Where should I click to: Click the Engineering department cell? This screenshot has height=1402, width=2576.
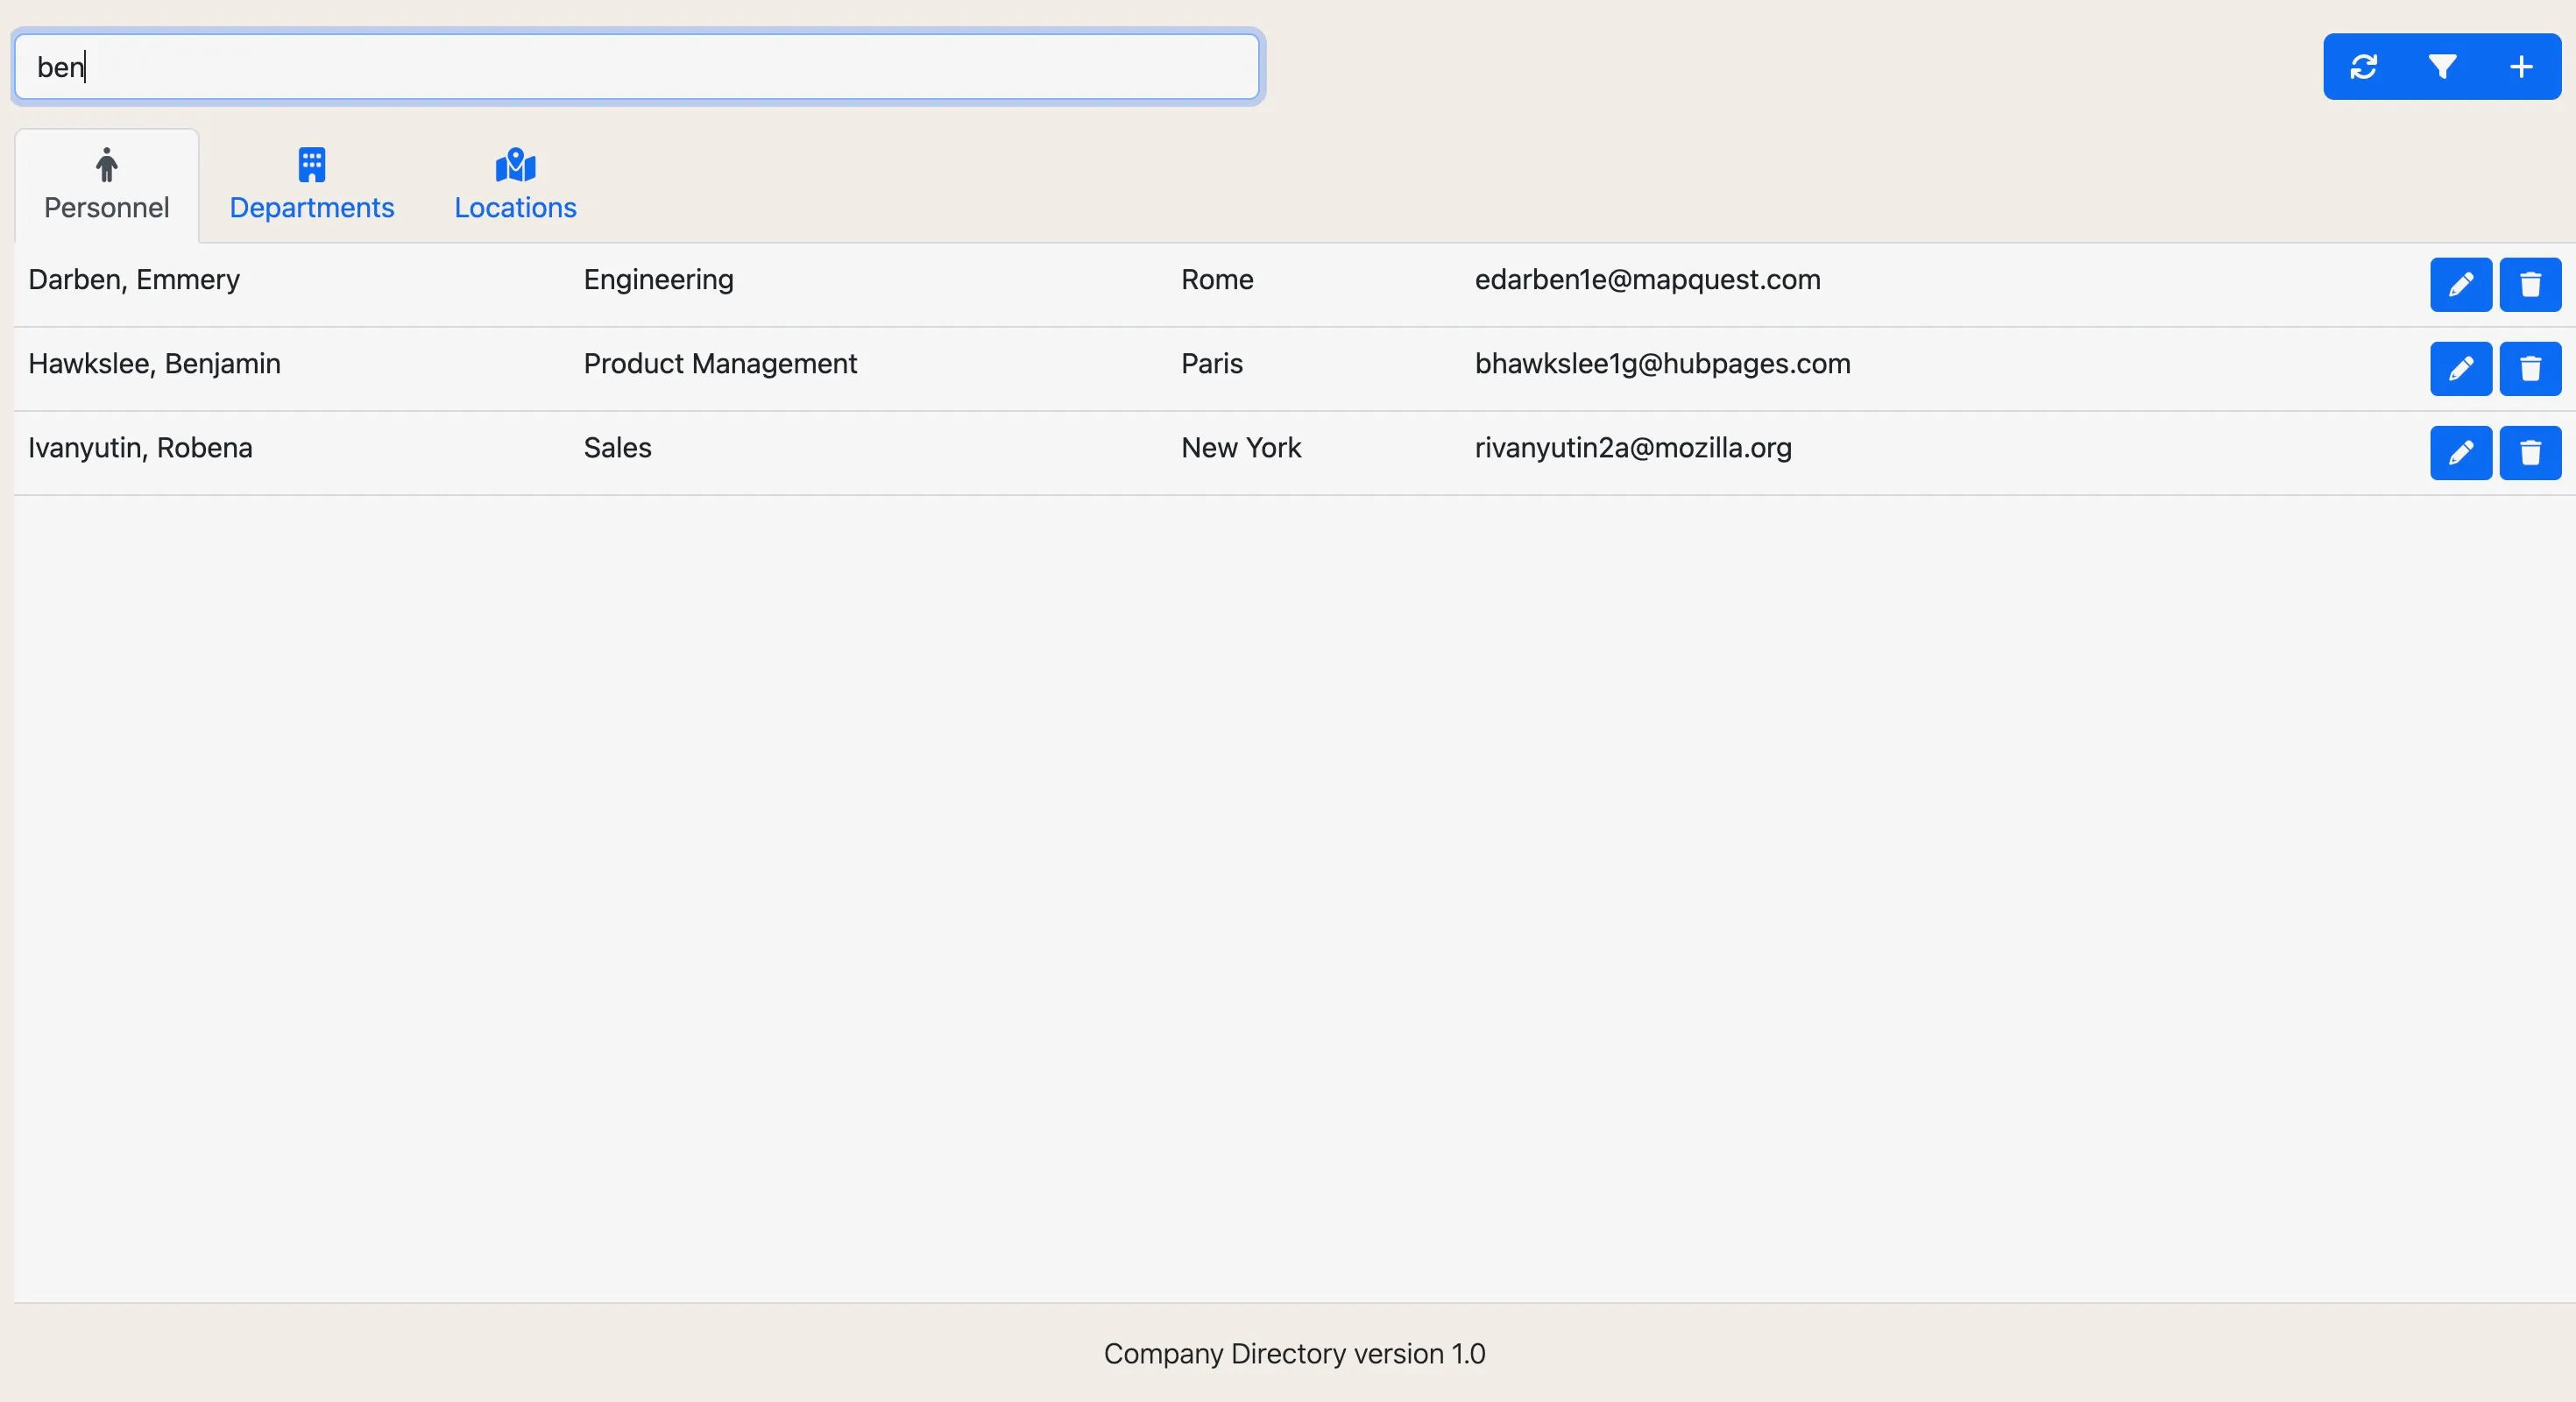pyautogui.click(x=658, y=279)
